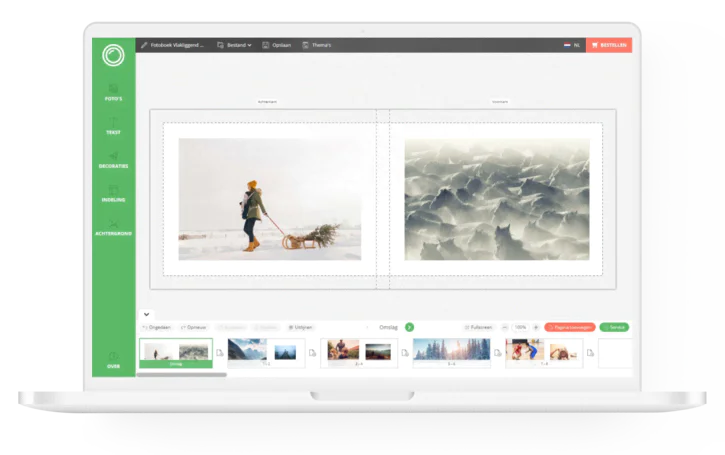
Task: Select the snowy forest page thumbnail
Action: [x=452, y=352]
